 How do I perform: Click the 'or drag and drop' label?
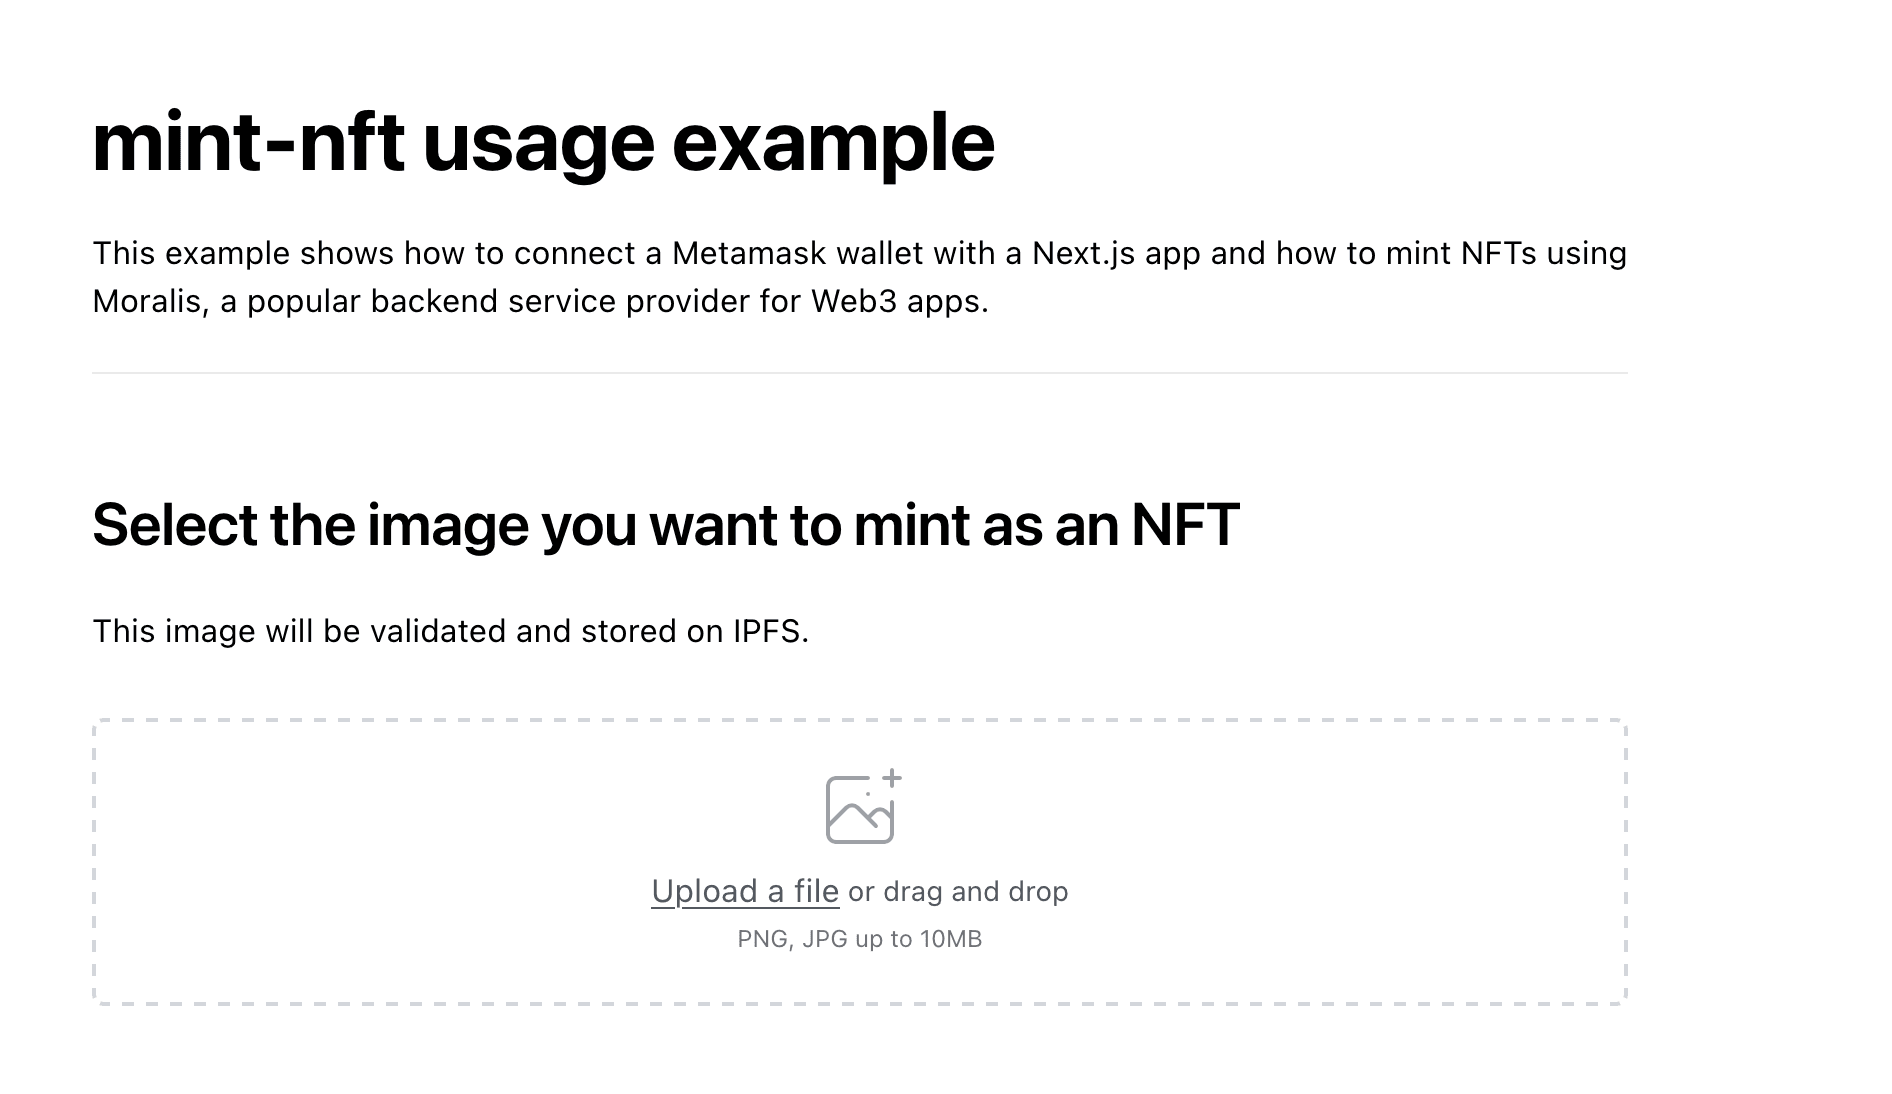(957, 890)
